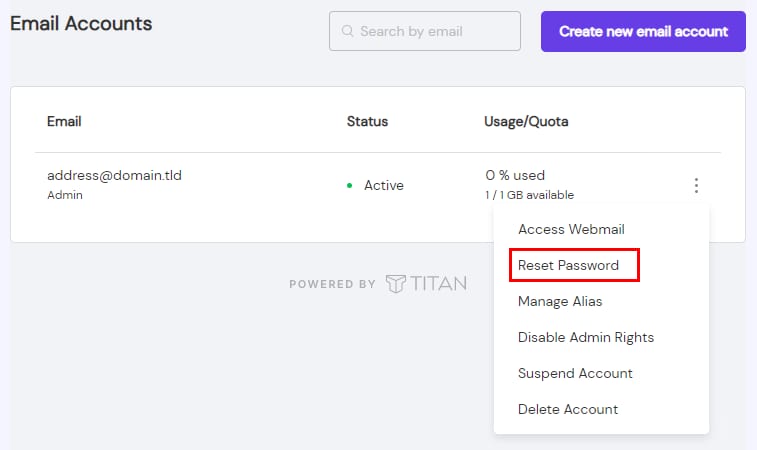The height and width of the screenshot is (450, 757).
Task: Click the Email Accounts page heading
Action: [x=81, y=23]
